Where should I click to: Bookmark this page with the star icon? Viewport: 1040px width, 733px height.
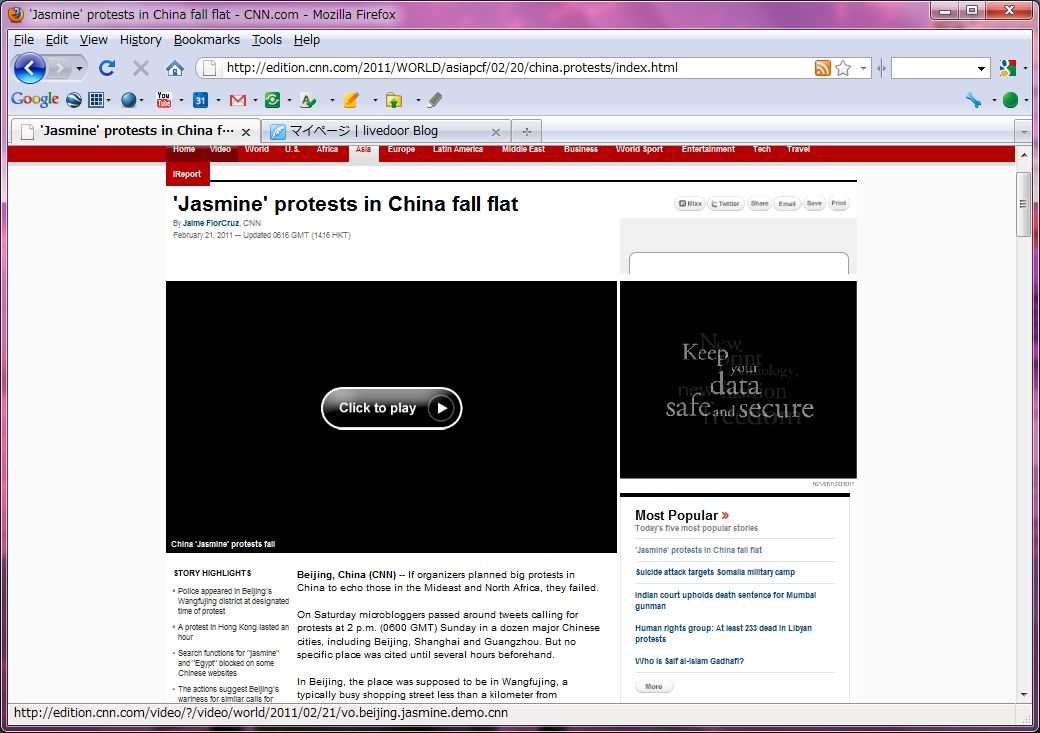point(843,68)
